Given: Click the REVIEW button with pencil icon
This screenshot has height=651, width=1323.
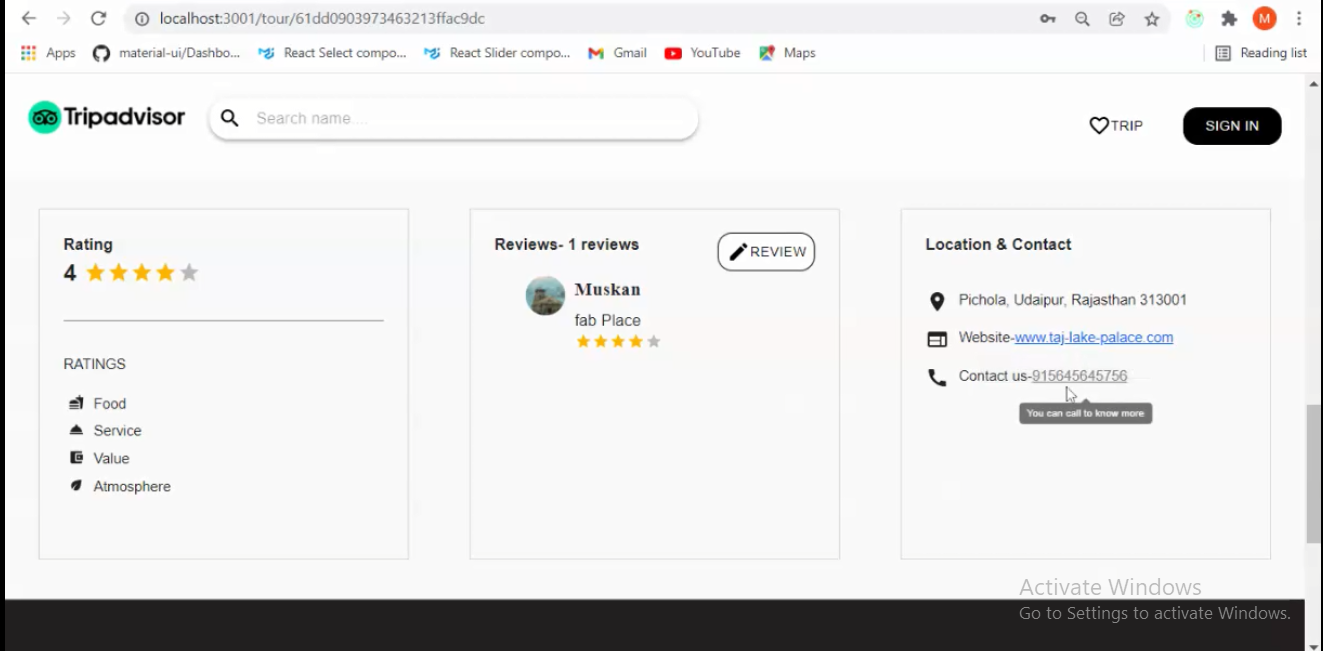Looking at the screenshot, I should click(x=766, y=251).
